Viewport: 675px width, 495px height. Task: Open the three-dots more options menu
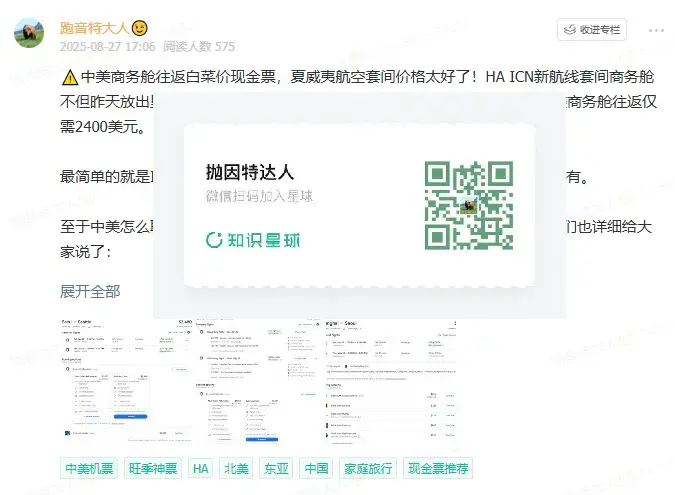pos(656,31)
